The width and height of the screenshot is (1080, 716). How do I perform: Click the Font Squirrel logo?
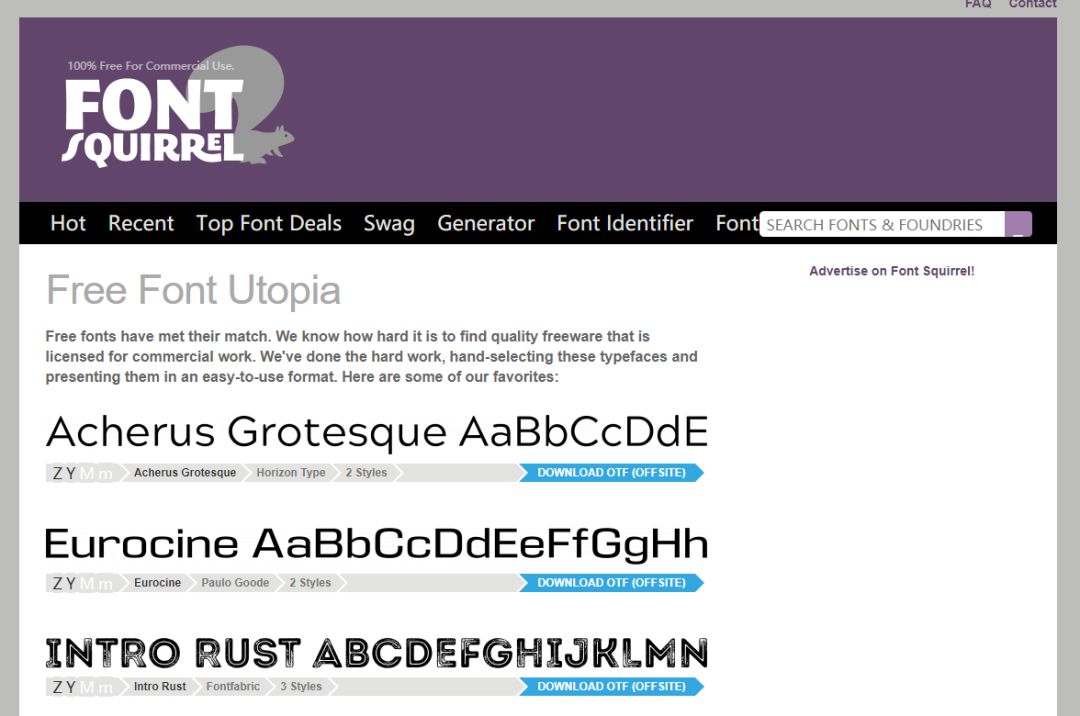pos(178,106)
